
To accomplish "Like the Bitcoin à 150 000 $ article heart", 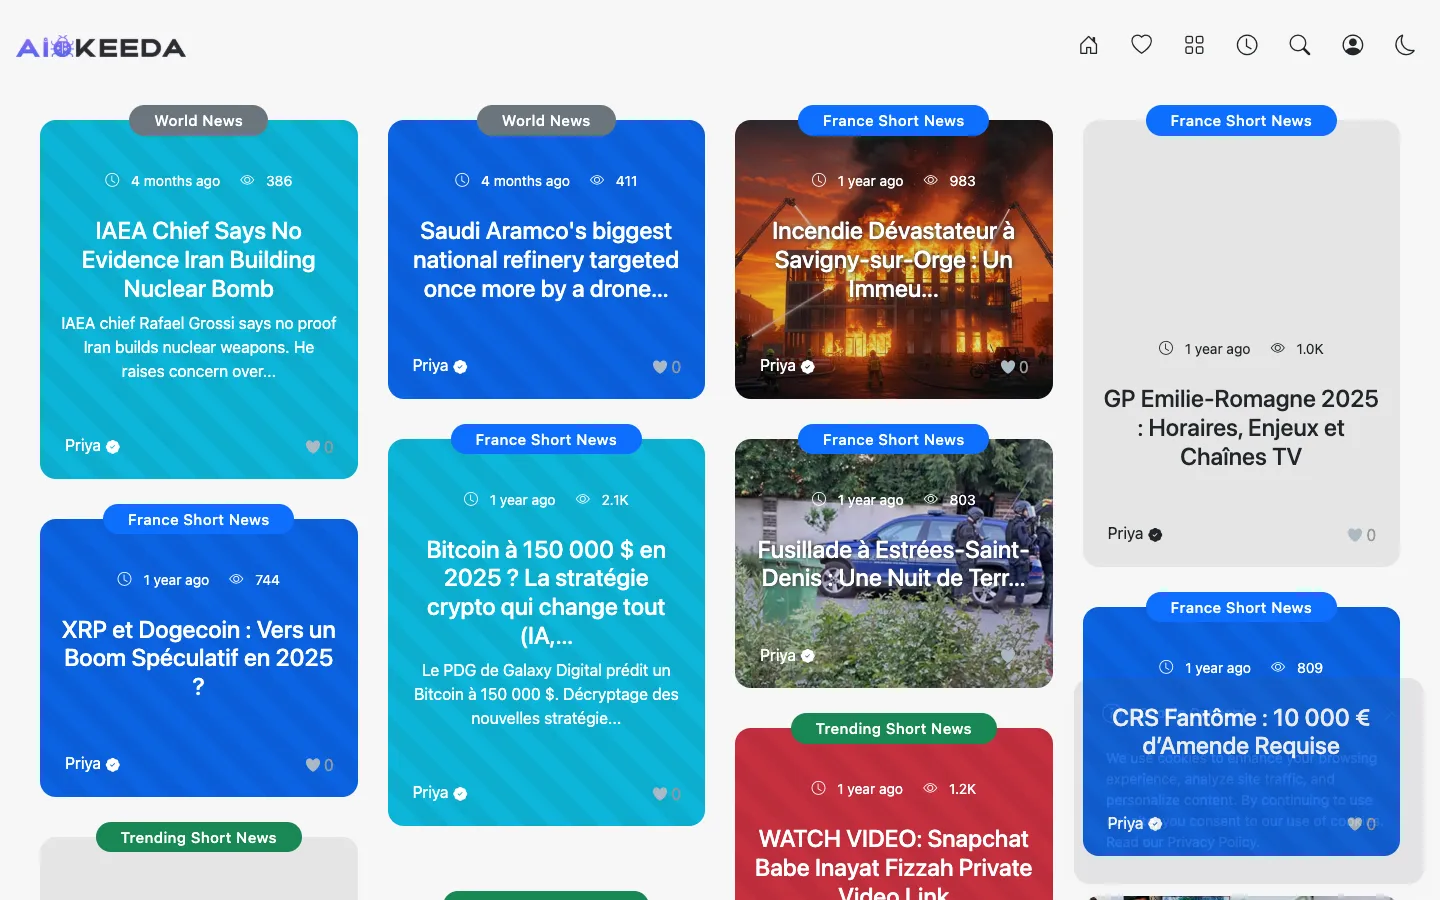I will 660,794.
